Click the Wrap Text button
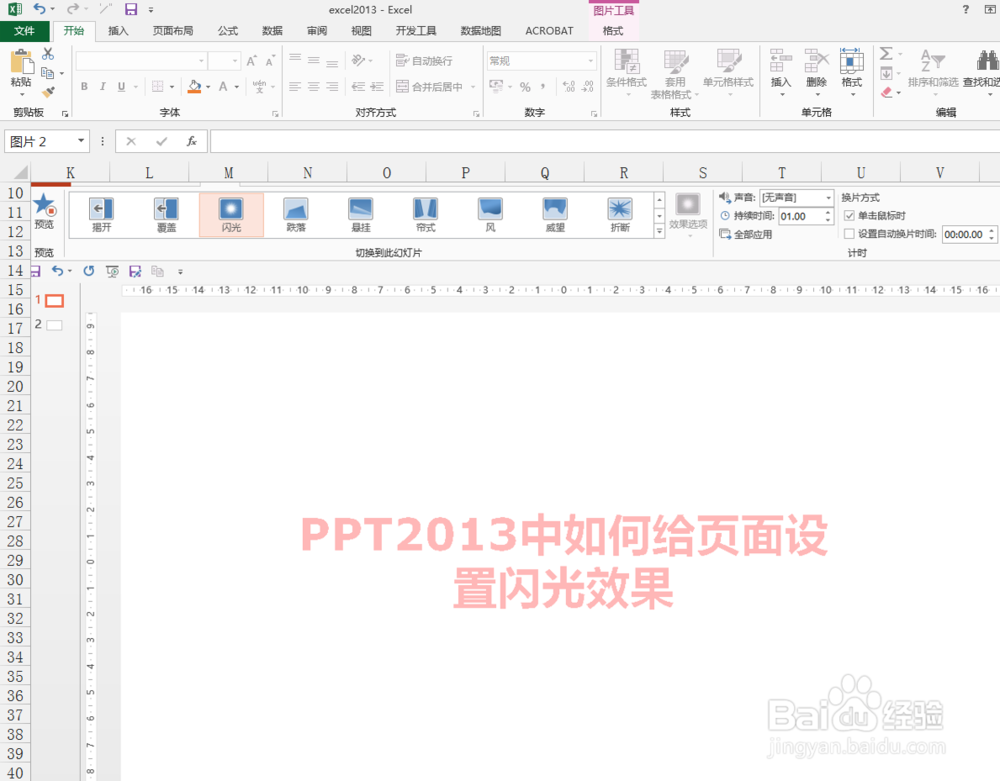 click(x=425, y=61)
